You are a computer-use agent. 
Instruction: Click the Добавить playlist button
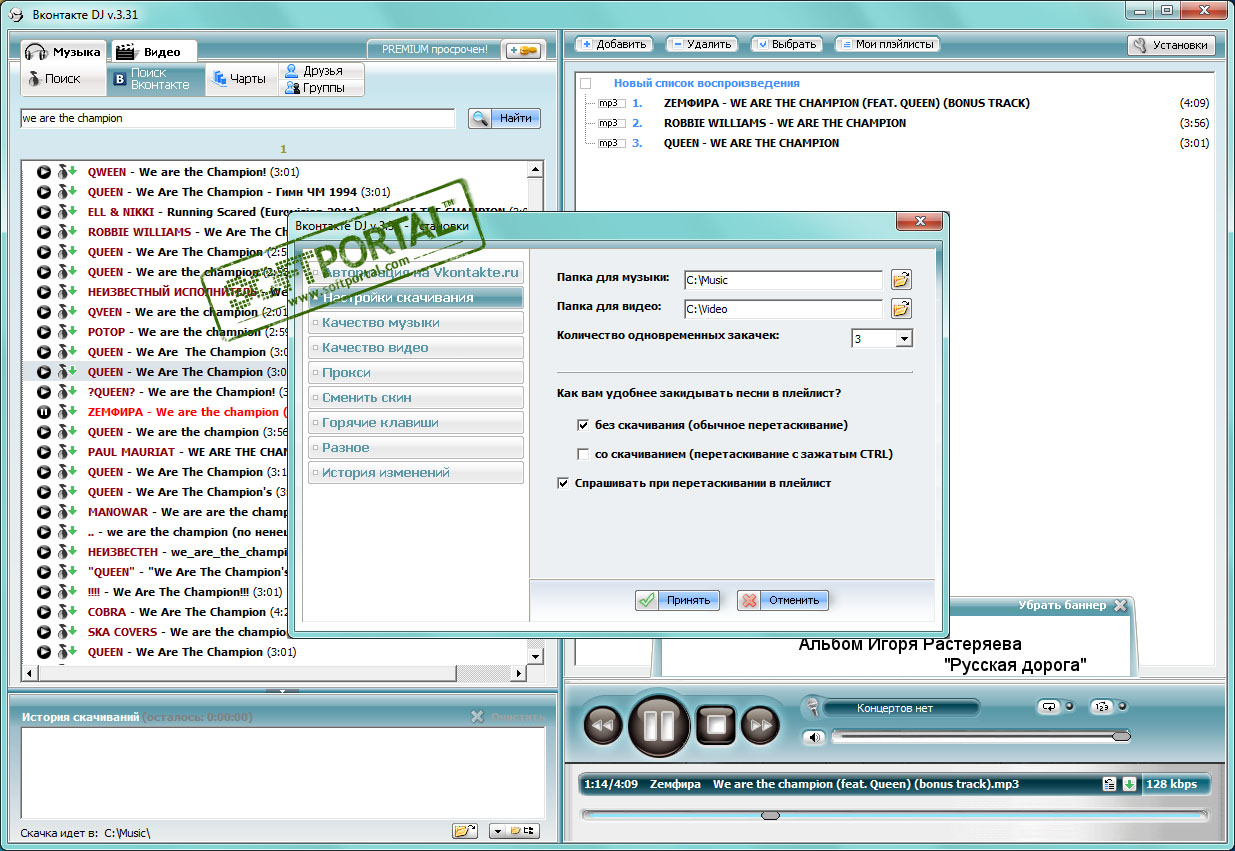[x=614, y=44]
